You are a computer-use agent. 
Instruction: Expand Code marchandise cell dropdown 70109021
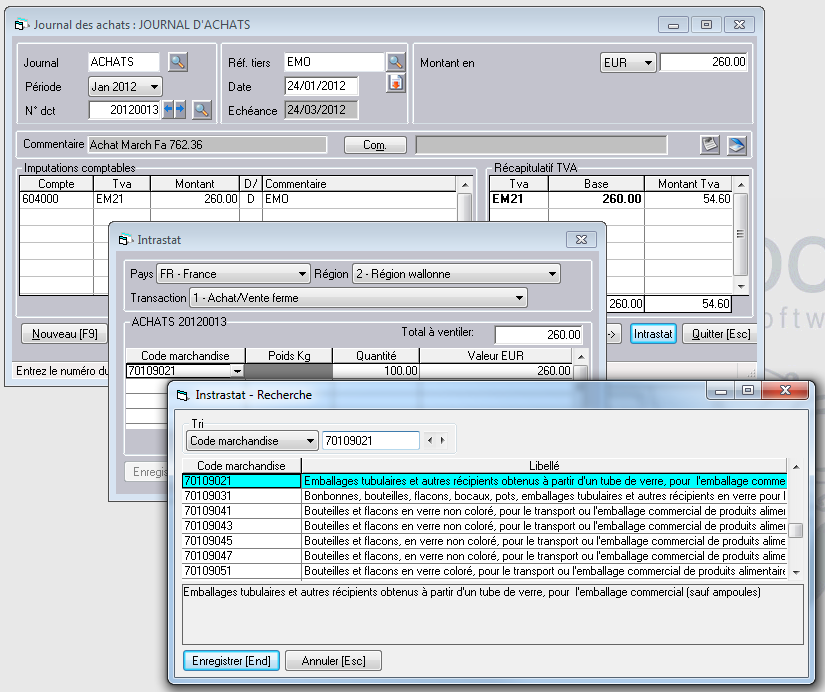point(237,371)
